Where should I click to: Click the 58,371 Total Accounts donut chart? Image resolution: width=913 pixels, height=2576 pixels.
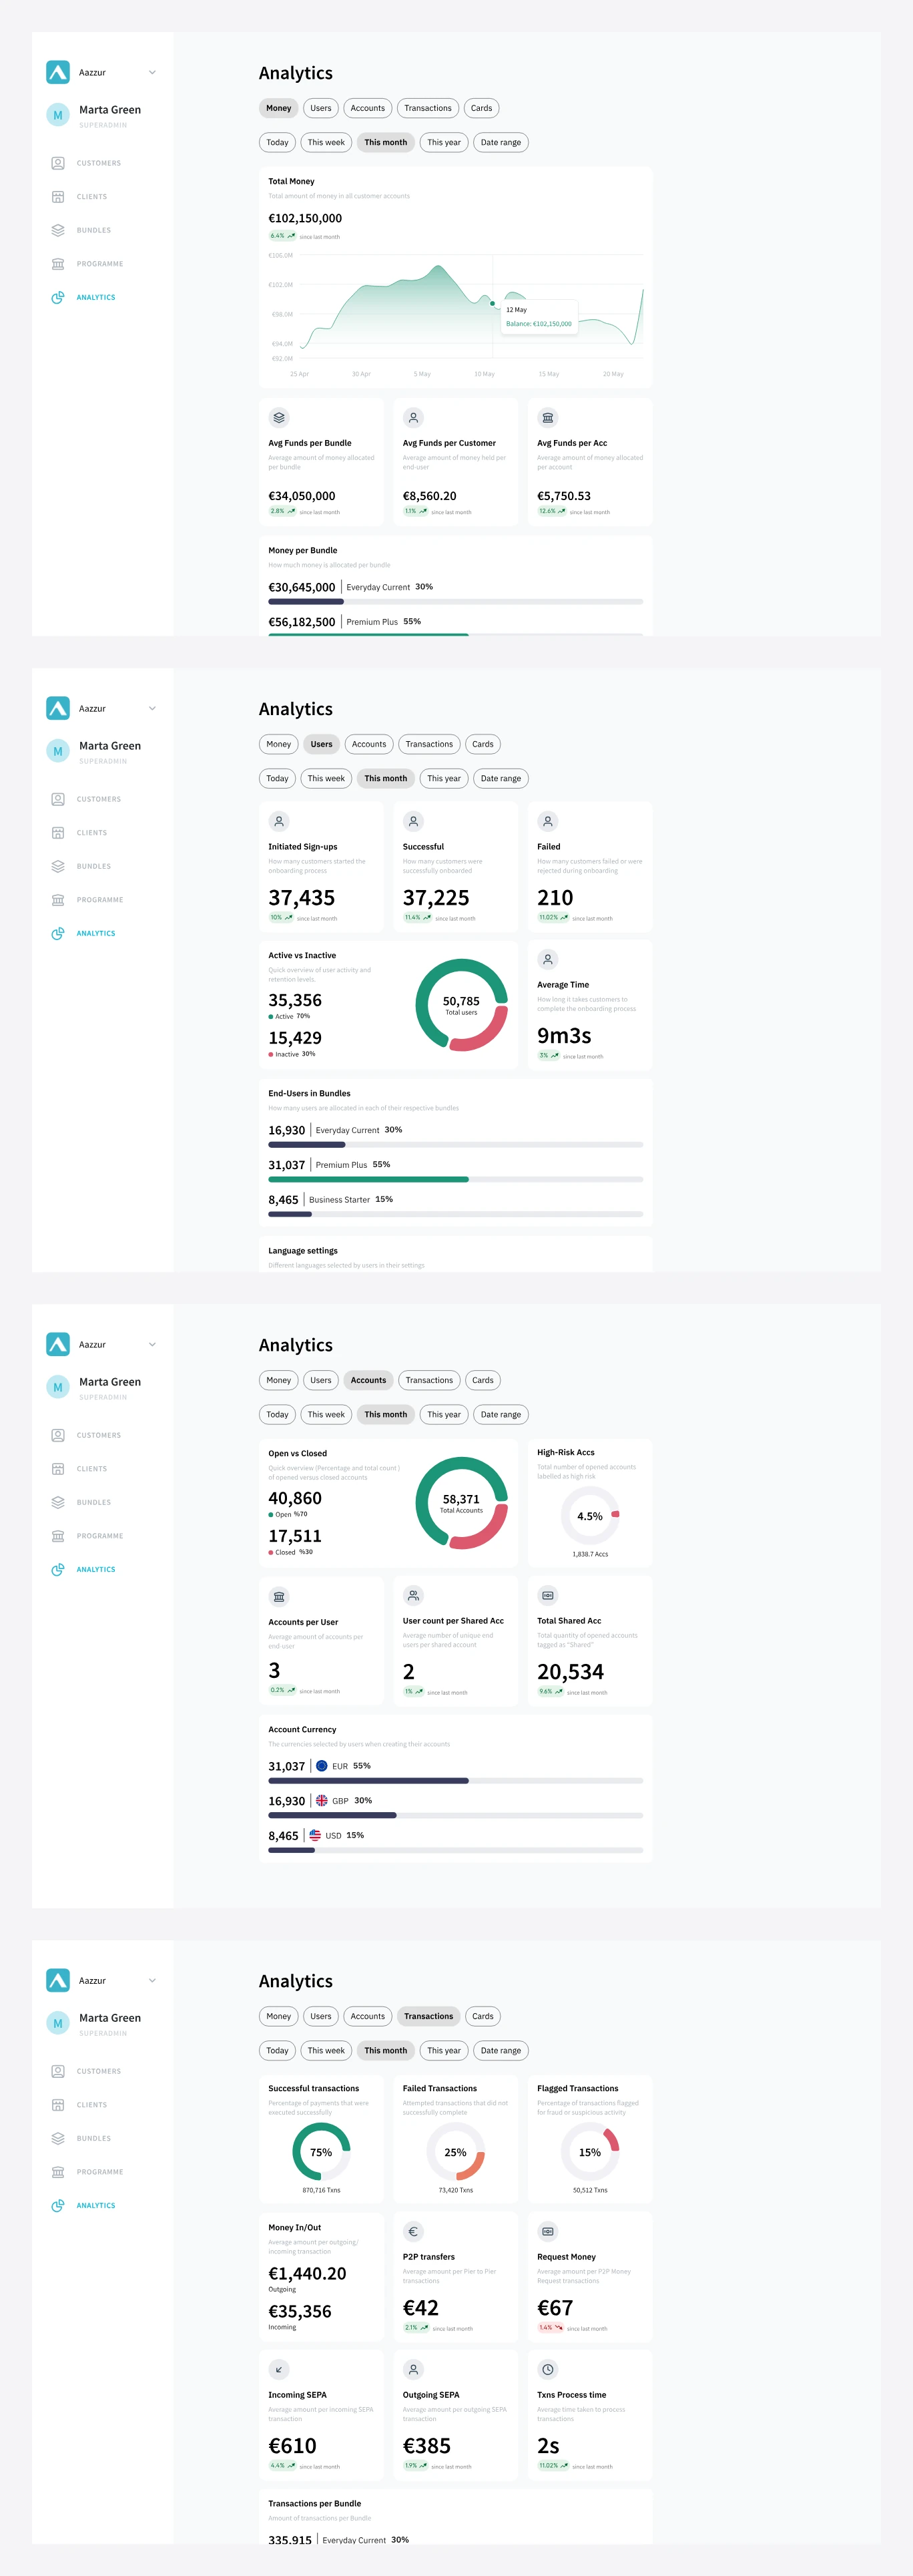coord(461,1503)
